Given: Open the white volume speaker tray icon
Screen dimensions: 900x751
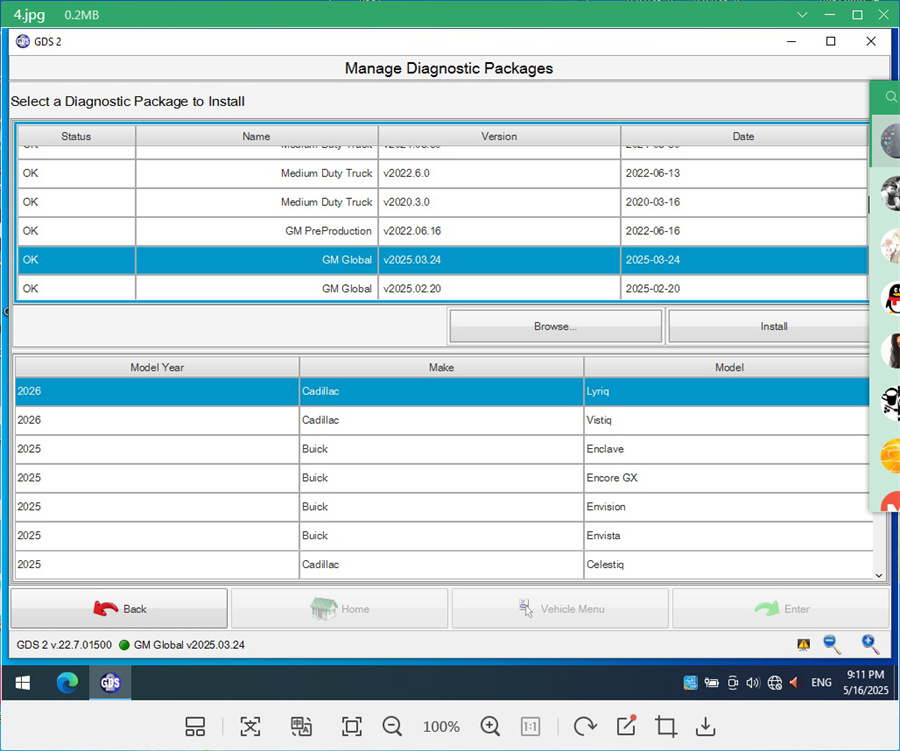Looking at the screenshot, I should click(753, 683).
